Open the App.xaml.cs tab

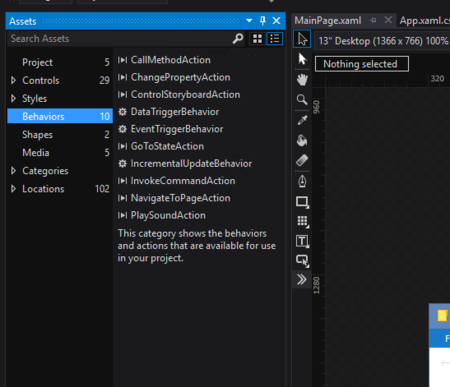coord(424,21)
